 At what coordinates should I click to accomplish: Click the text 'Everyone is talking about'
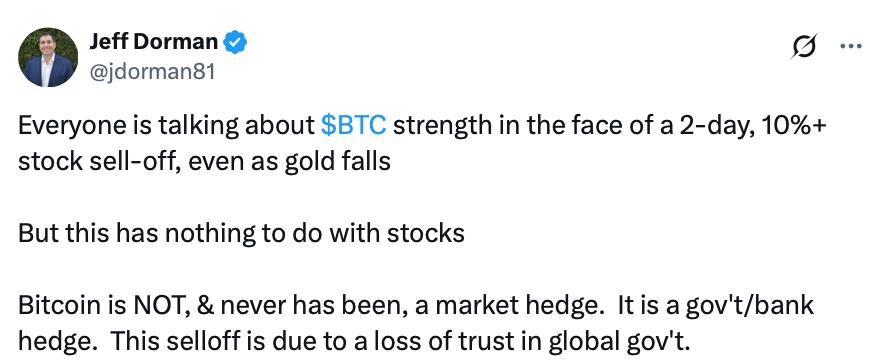tap(166, 127)
